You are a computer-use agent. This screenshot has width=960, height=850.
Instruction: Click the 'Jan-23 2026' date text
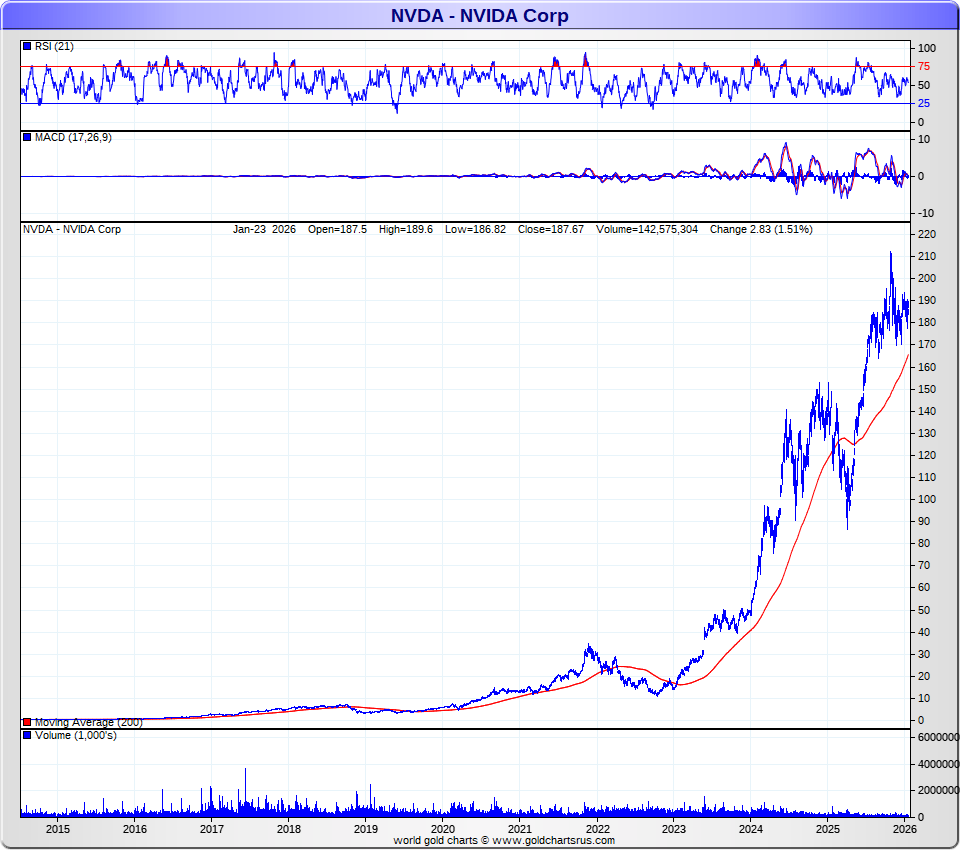click(x=264, y=230)
